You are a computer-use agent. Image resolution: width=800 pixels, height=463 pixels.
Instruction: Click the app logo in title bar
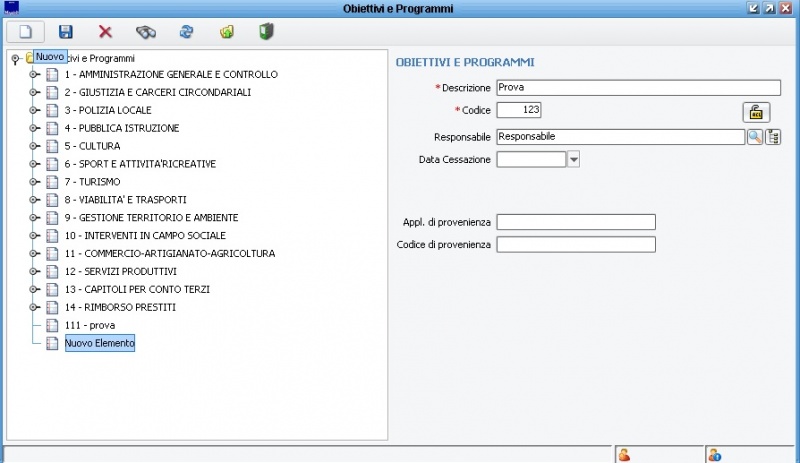point(11,8)
